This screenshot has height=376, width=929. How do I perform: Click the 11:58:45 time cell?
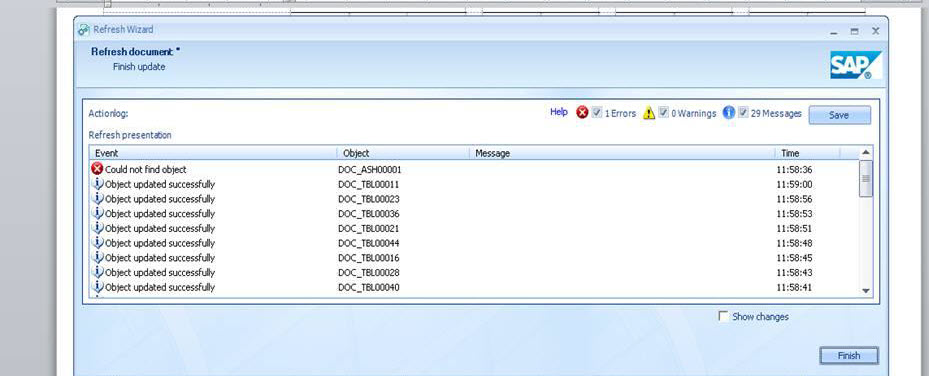[x=794, y=258]
